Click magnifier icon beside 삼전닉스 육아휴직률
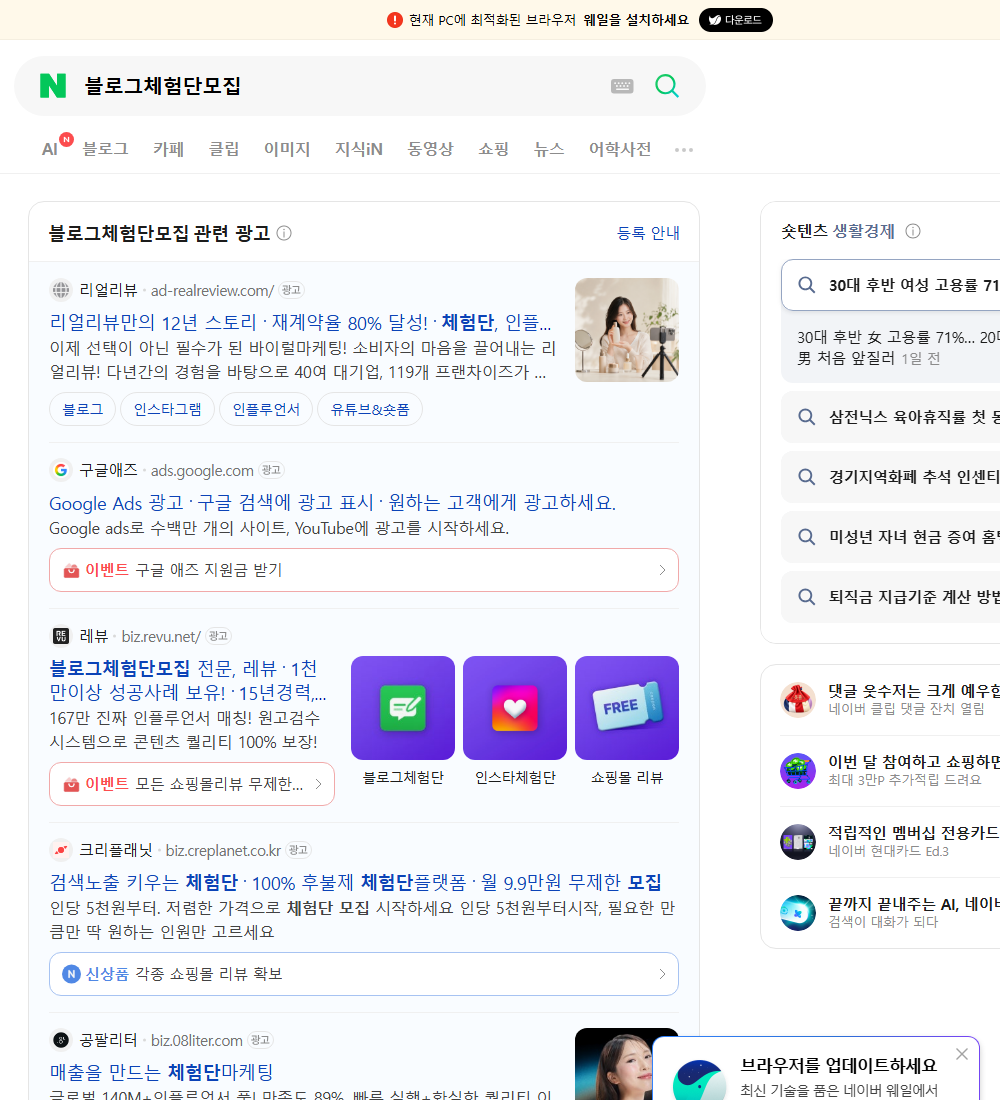 [807, 417]
